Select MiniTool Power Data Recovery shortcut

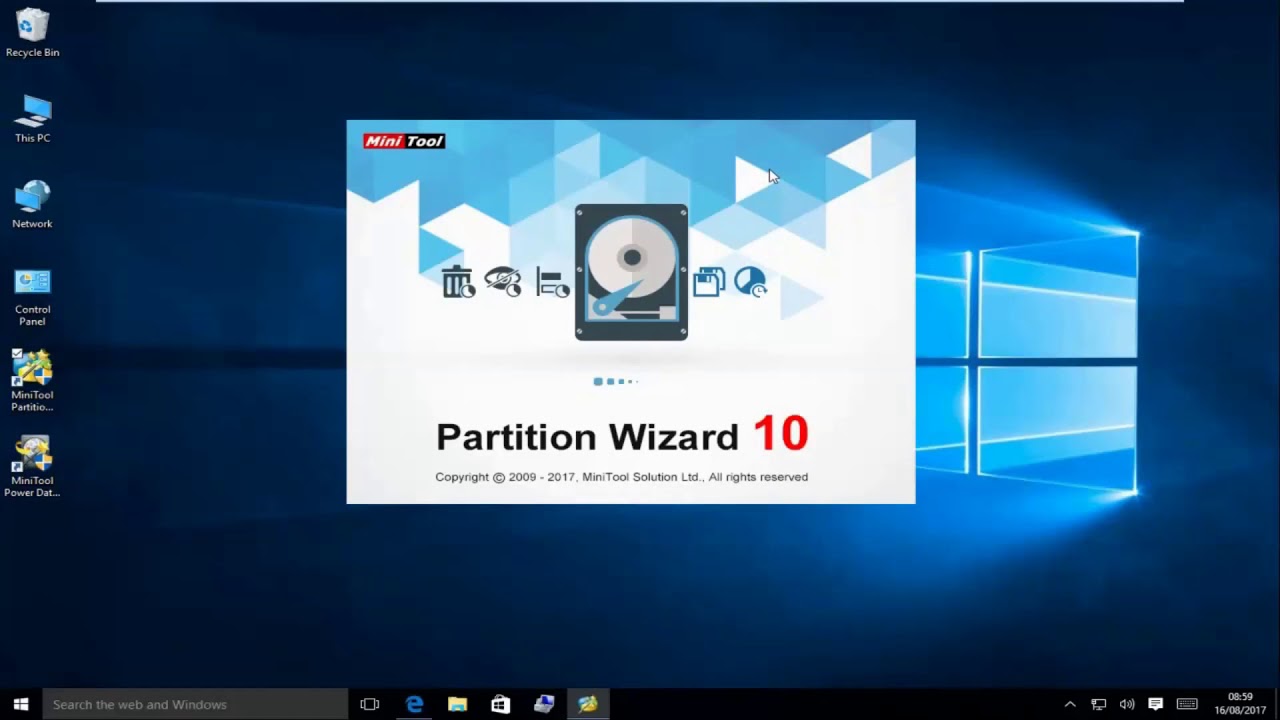pos(32,467)
